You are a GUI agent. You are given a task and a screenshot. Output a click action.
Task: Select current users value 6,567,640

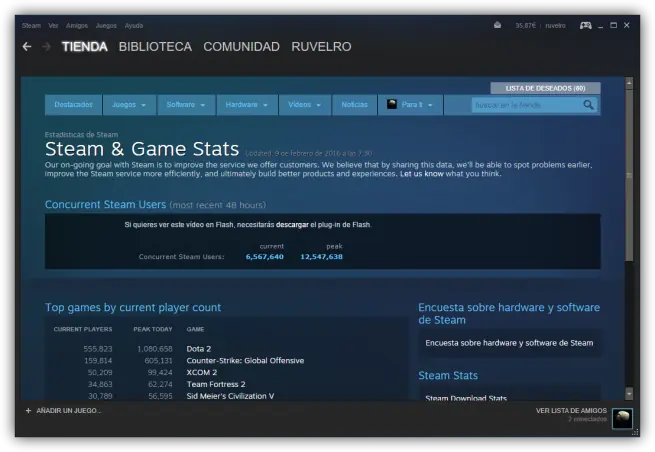pos(264,256)
